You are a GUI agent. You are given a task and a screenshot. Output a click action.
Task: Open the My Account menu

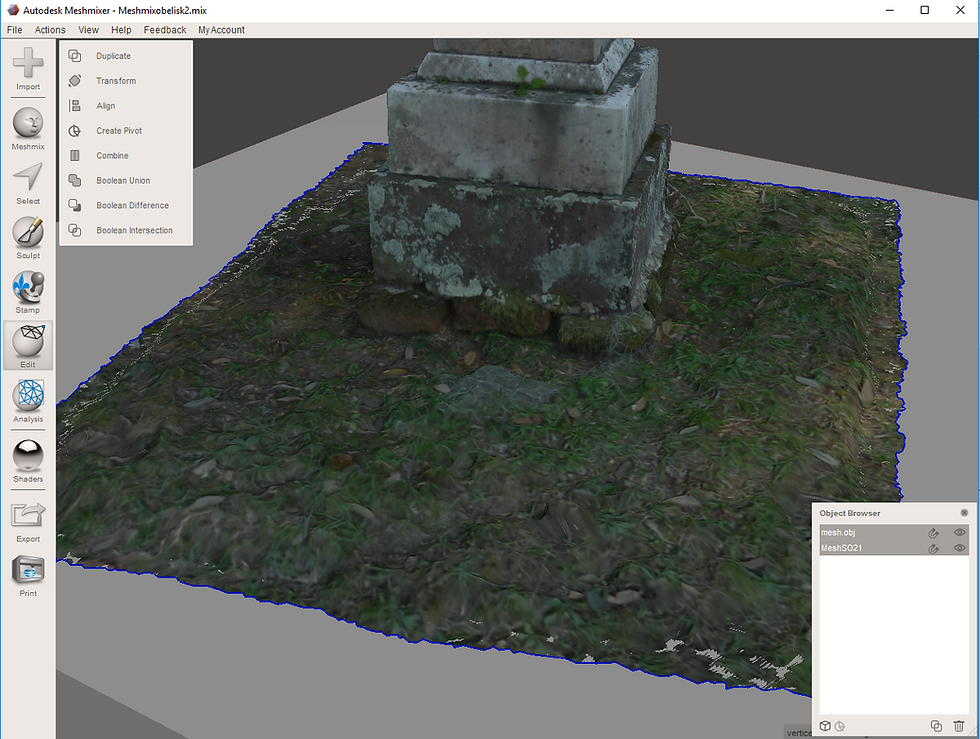(221, 30)
